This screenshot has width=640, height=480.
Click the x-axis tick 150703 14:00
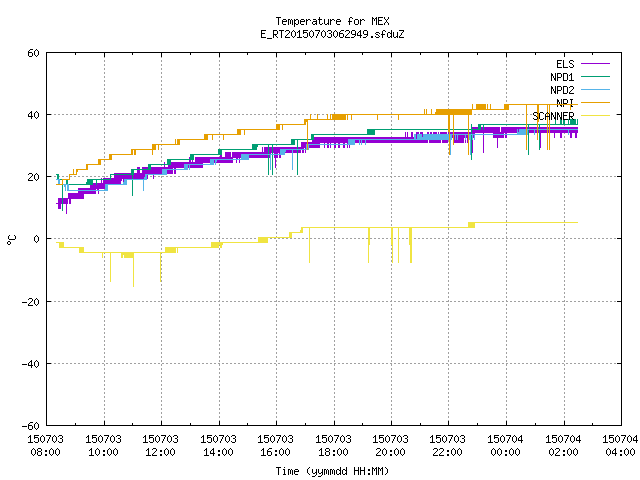tap(218, 446)
